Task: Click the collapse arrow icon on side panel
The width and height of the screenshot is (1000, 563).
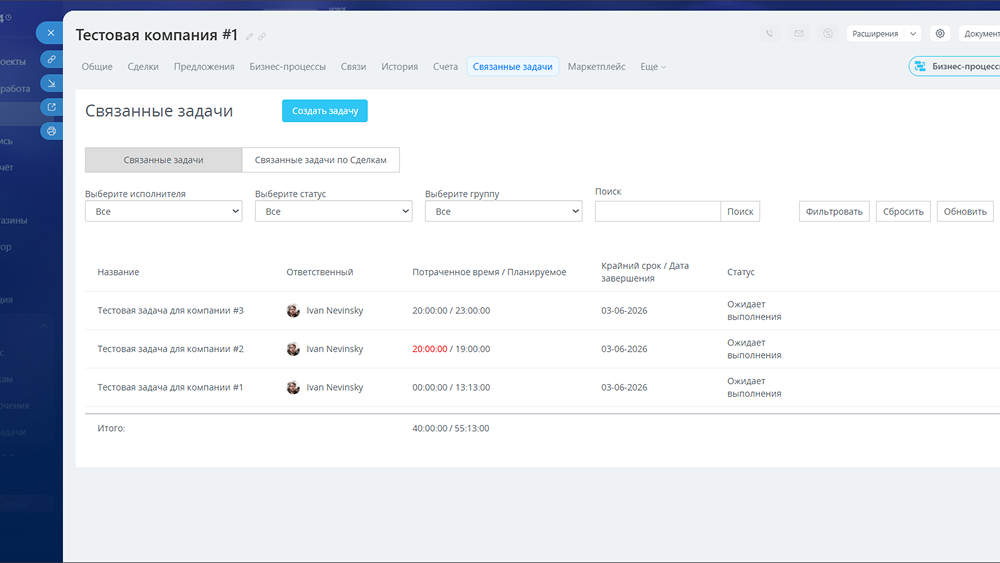Action: [x=52, y=83]
